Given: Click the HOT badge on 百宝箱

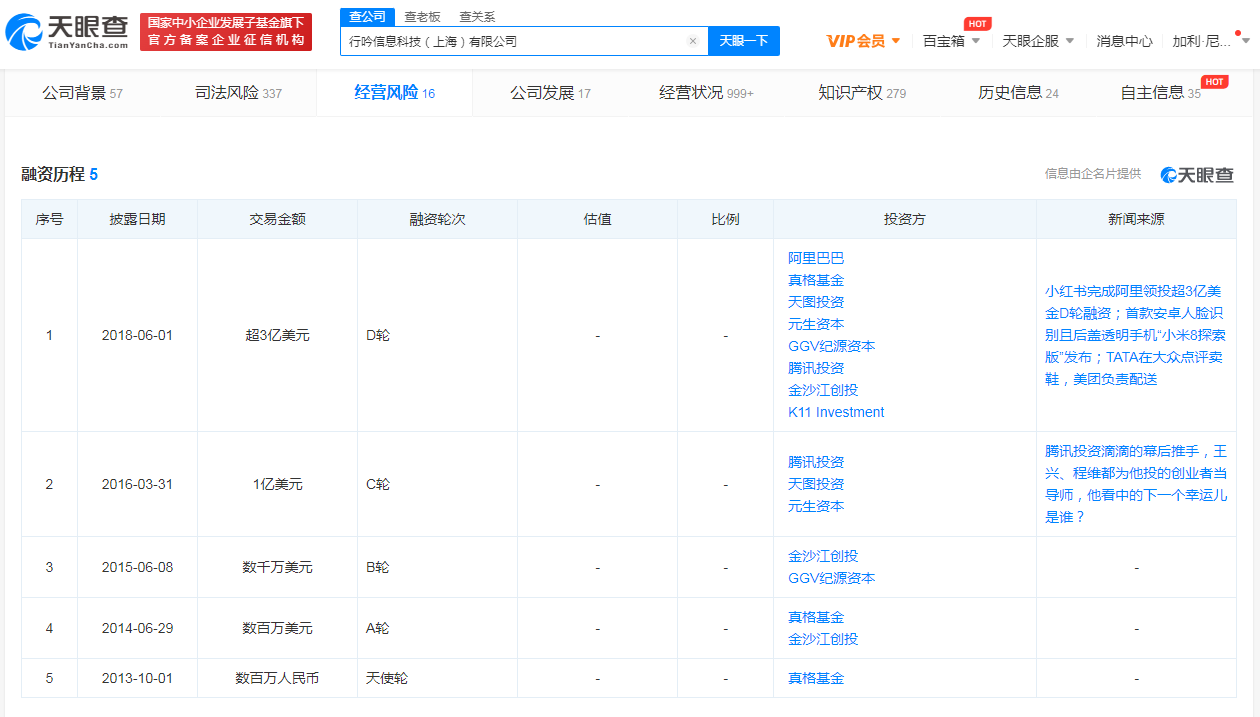Looking at the screenshot, I should click(978, 22).
